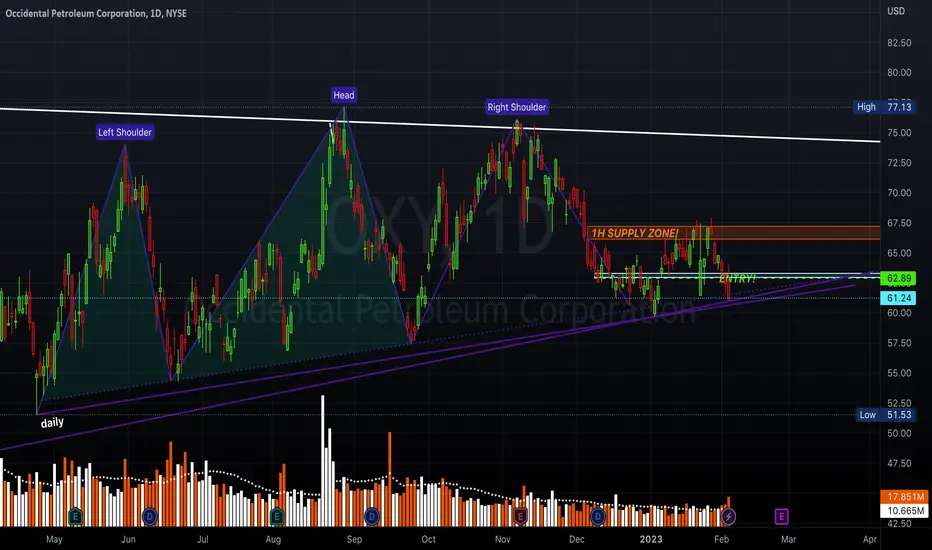The width and height of the screenshot is (932, 550).
Task: Click the 80.00 price axis tick
Action: tap(899, 73)
